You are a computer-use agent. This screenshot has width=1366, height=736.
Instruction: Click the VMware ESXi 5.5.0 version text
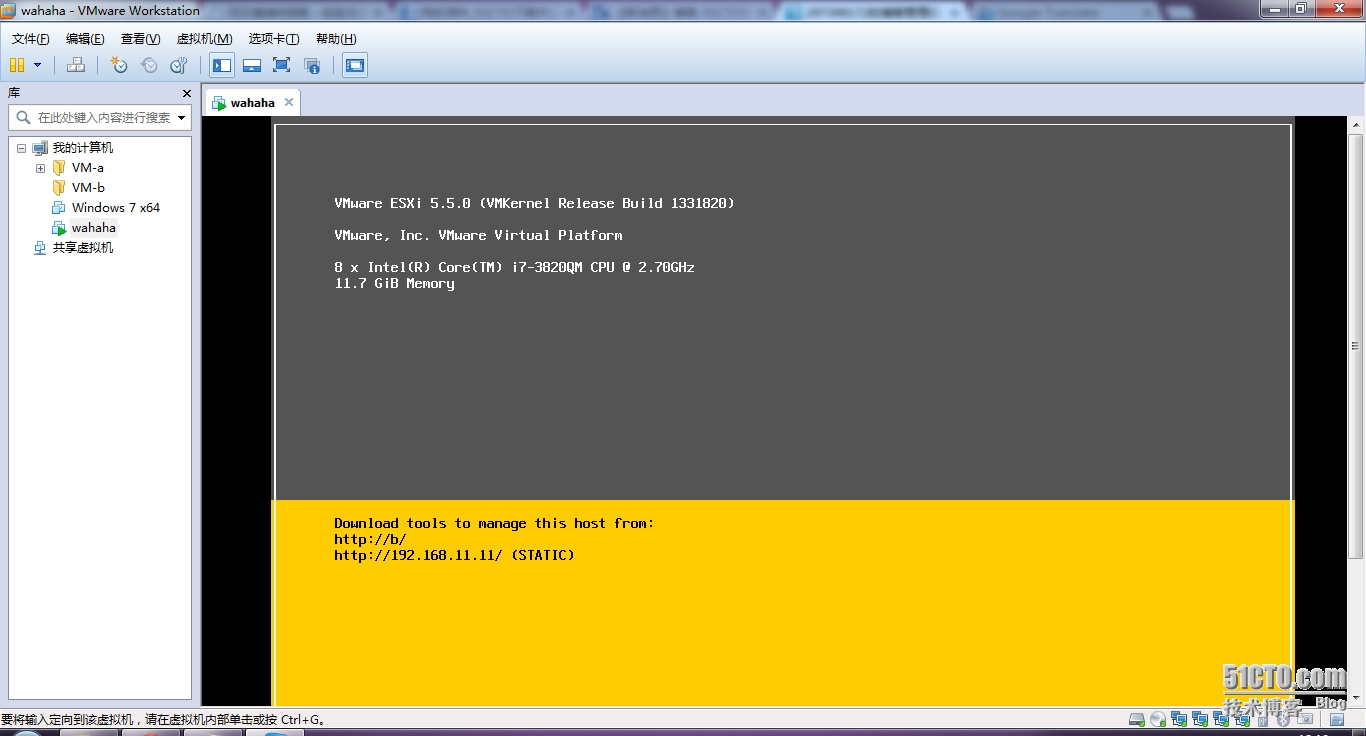(x=534, y=203)
